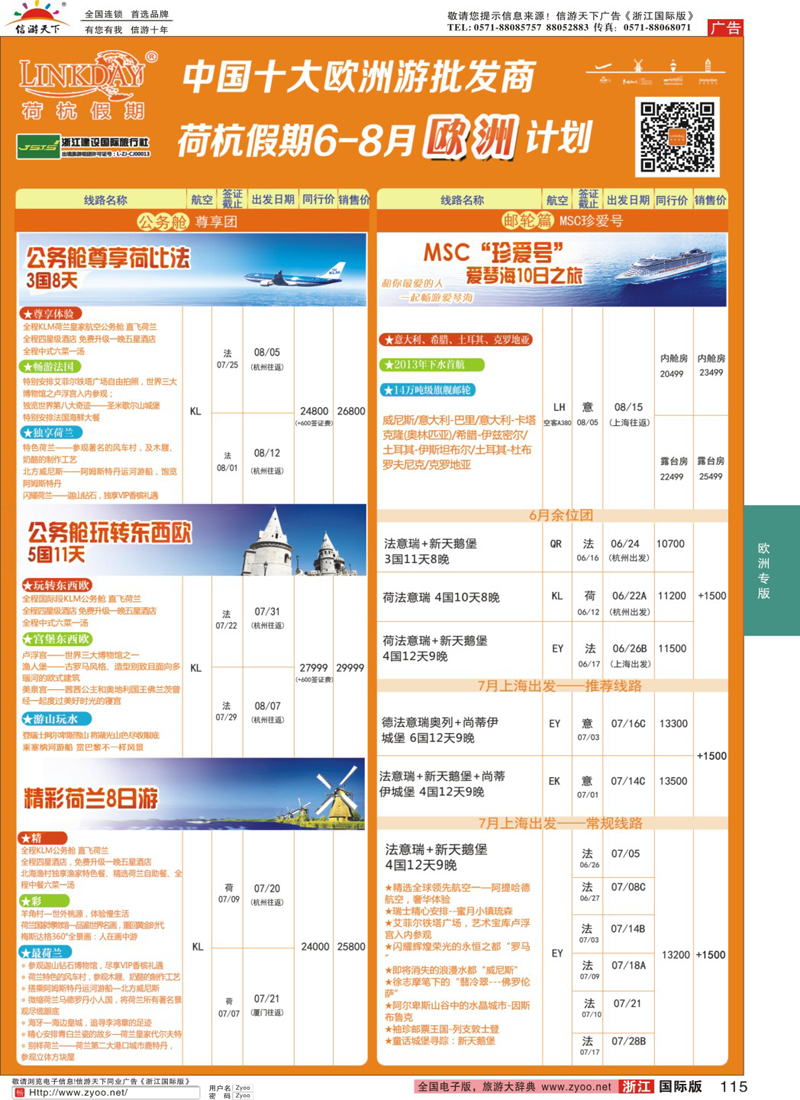Click the Http://www.zyoo.net/ address field
Image resolution: width=800 pixels, height=1100 pixels.
pos(108,1092)
